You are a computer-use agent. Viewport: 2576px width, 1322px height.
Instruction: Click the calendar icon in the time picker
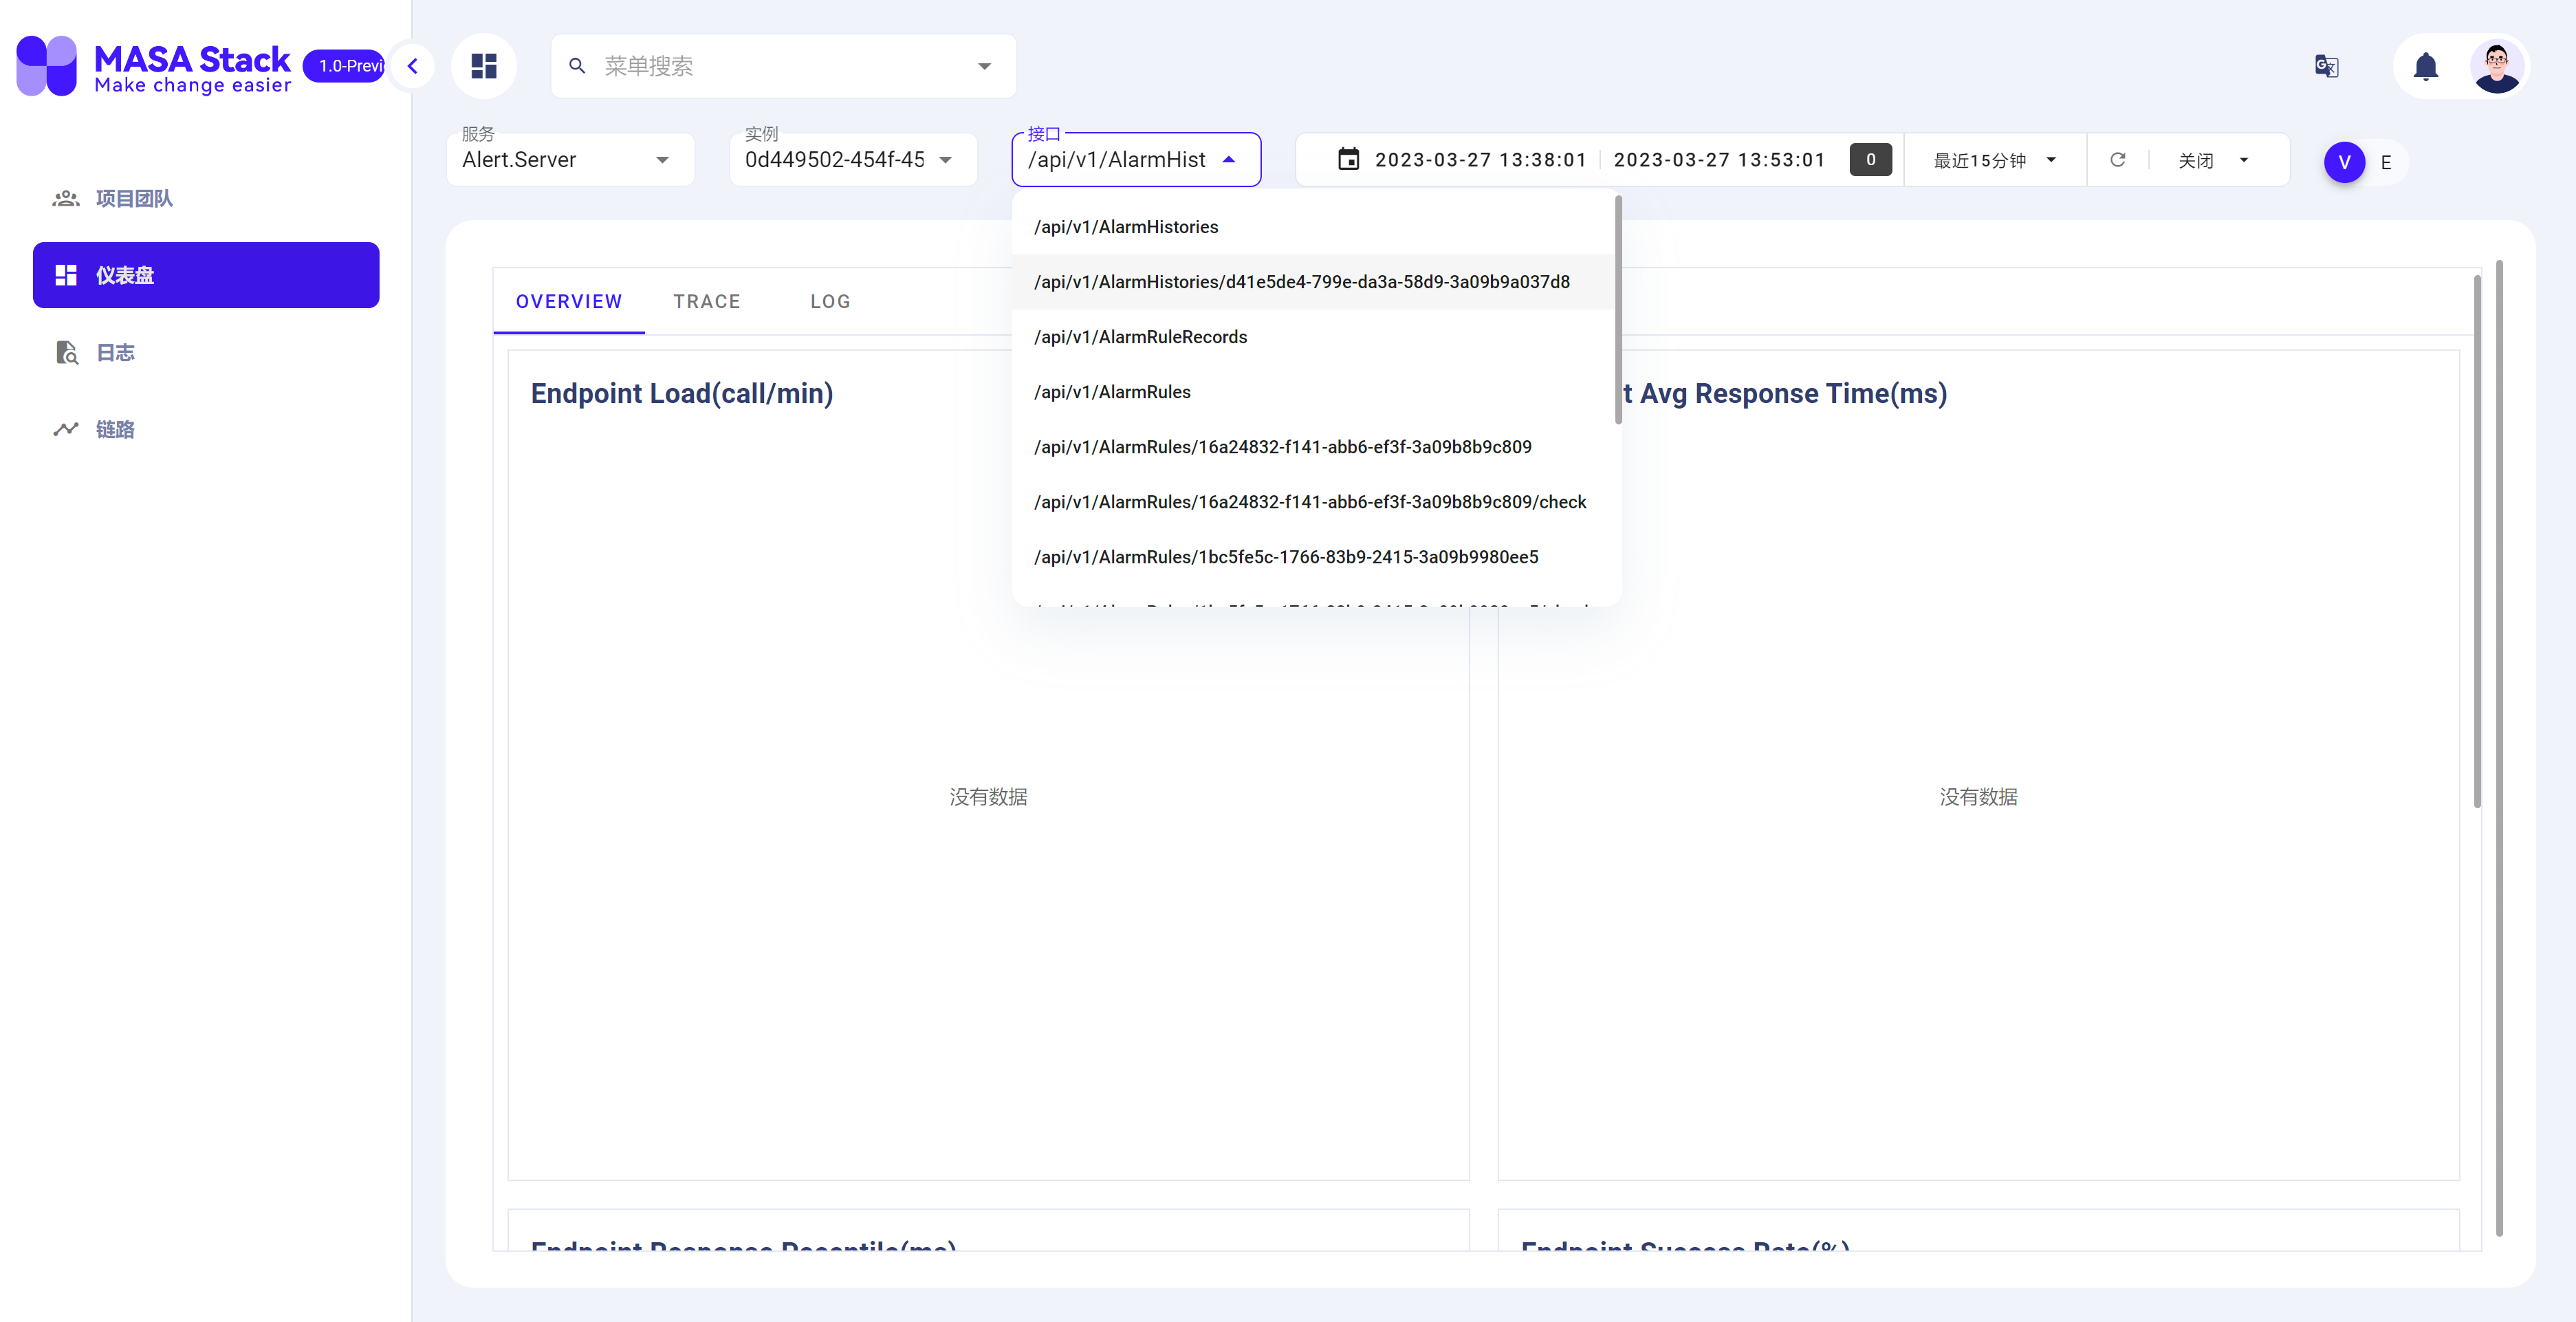click(x=1348, y=159)
